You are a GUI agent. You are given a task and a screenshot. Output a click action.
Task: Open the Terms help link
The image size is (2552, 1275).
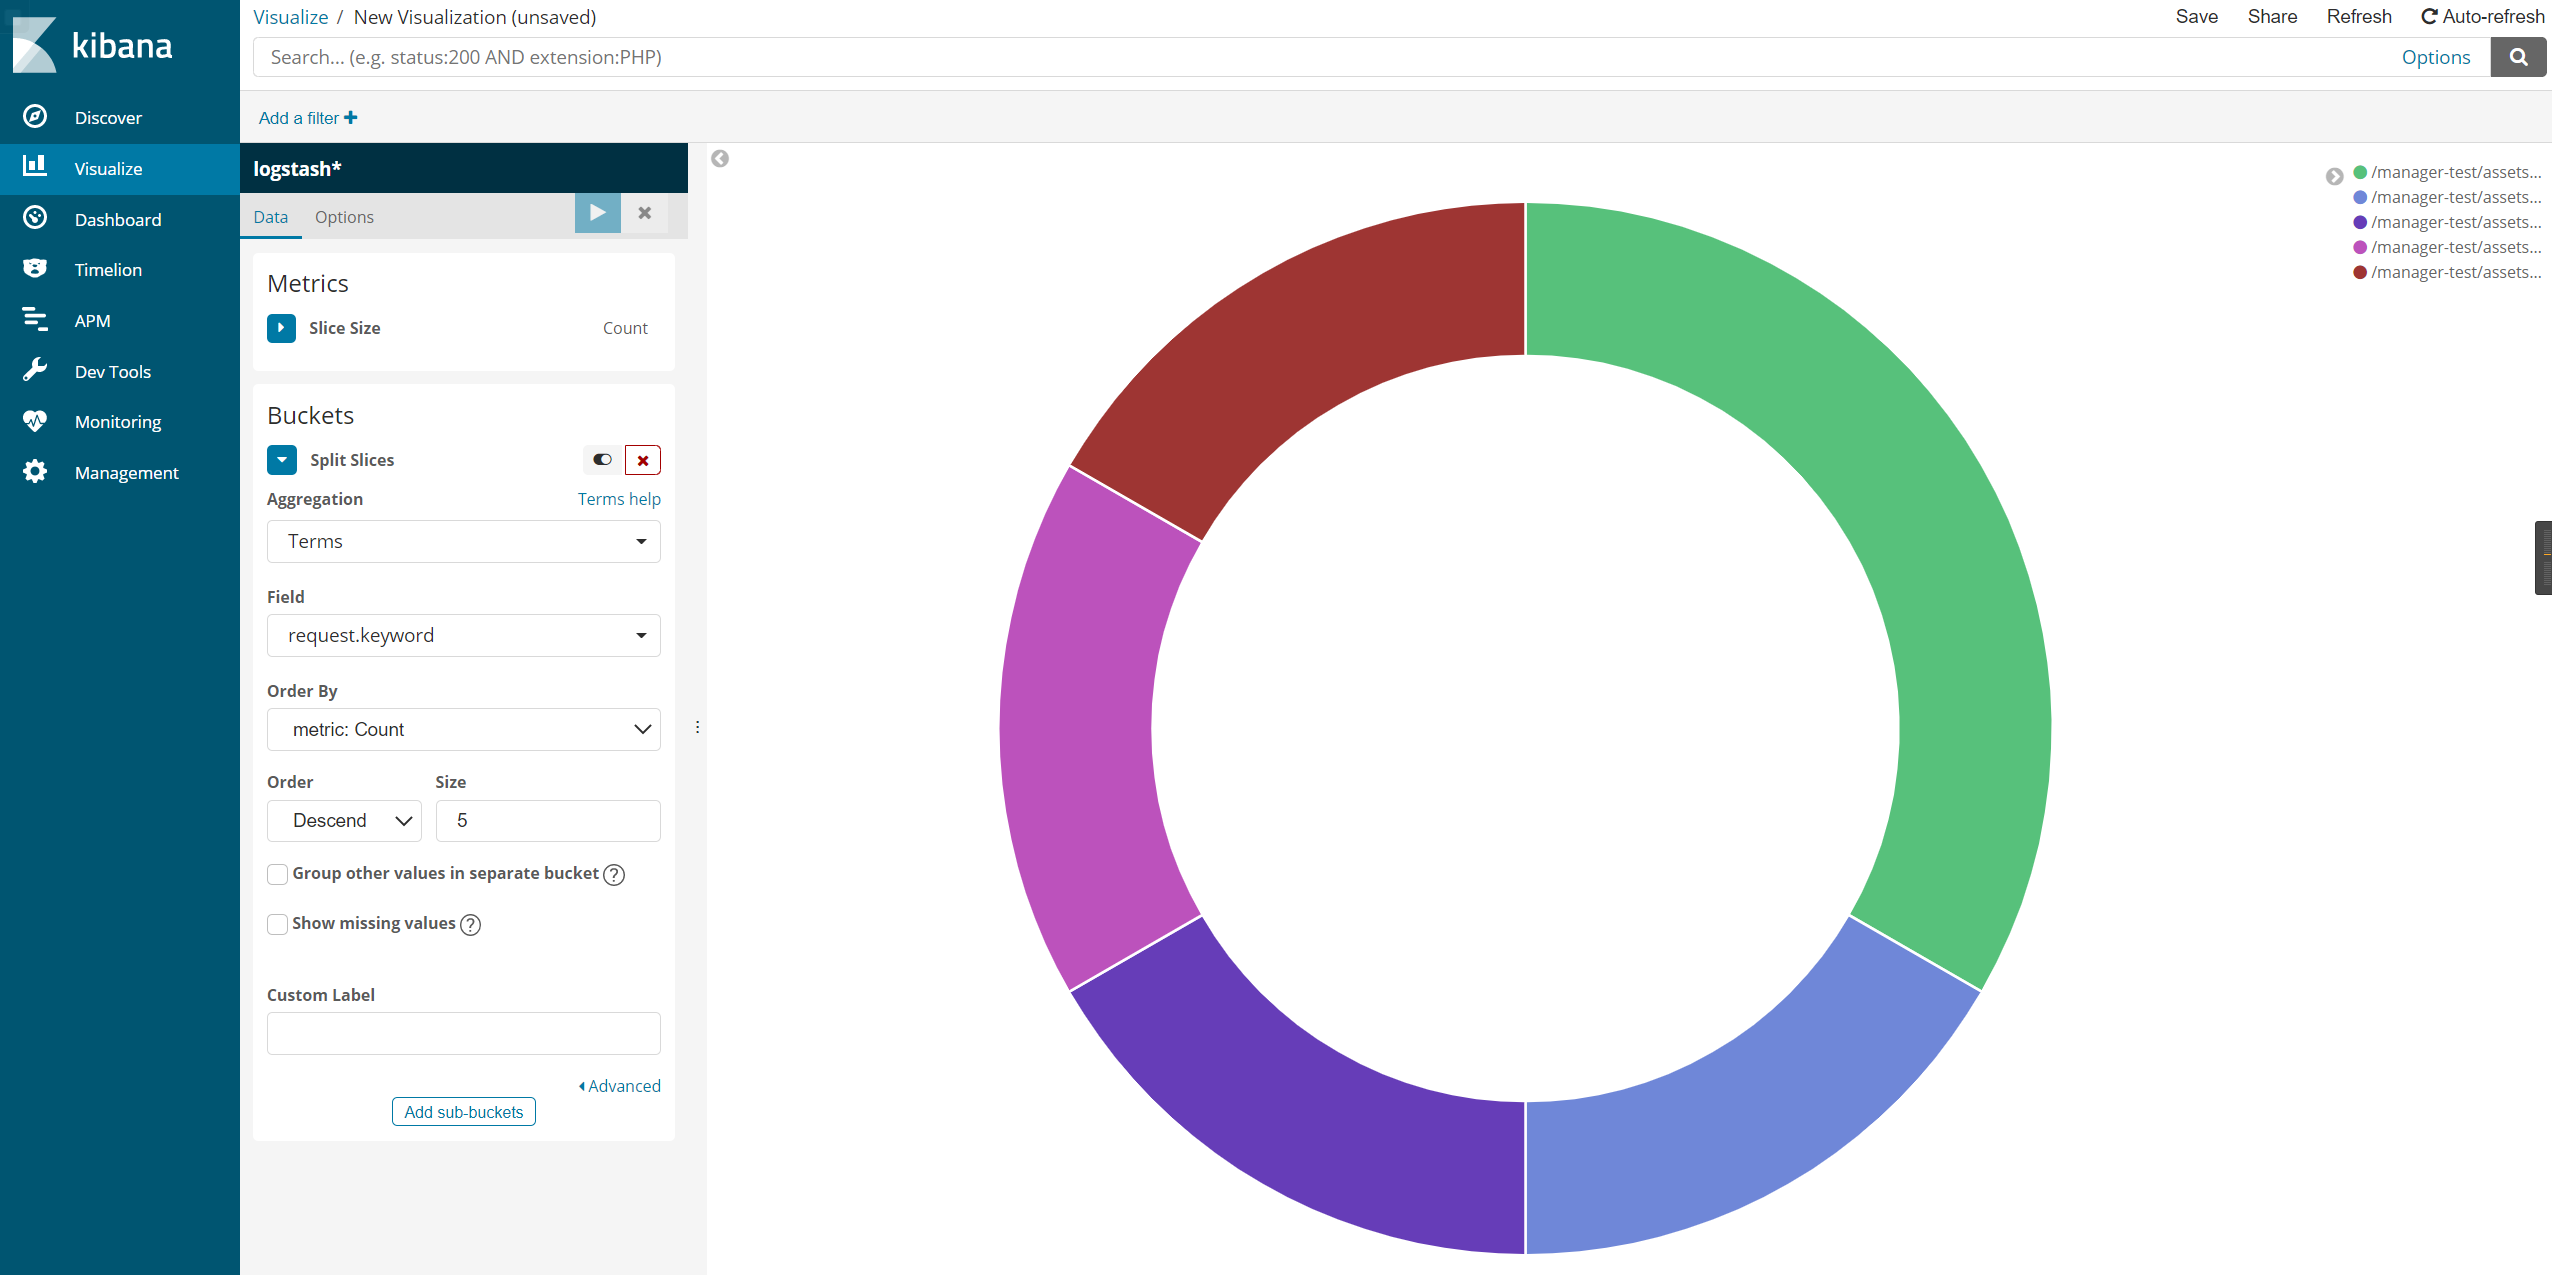pyautogui.click(x=619, y=499)
